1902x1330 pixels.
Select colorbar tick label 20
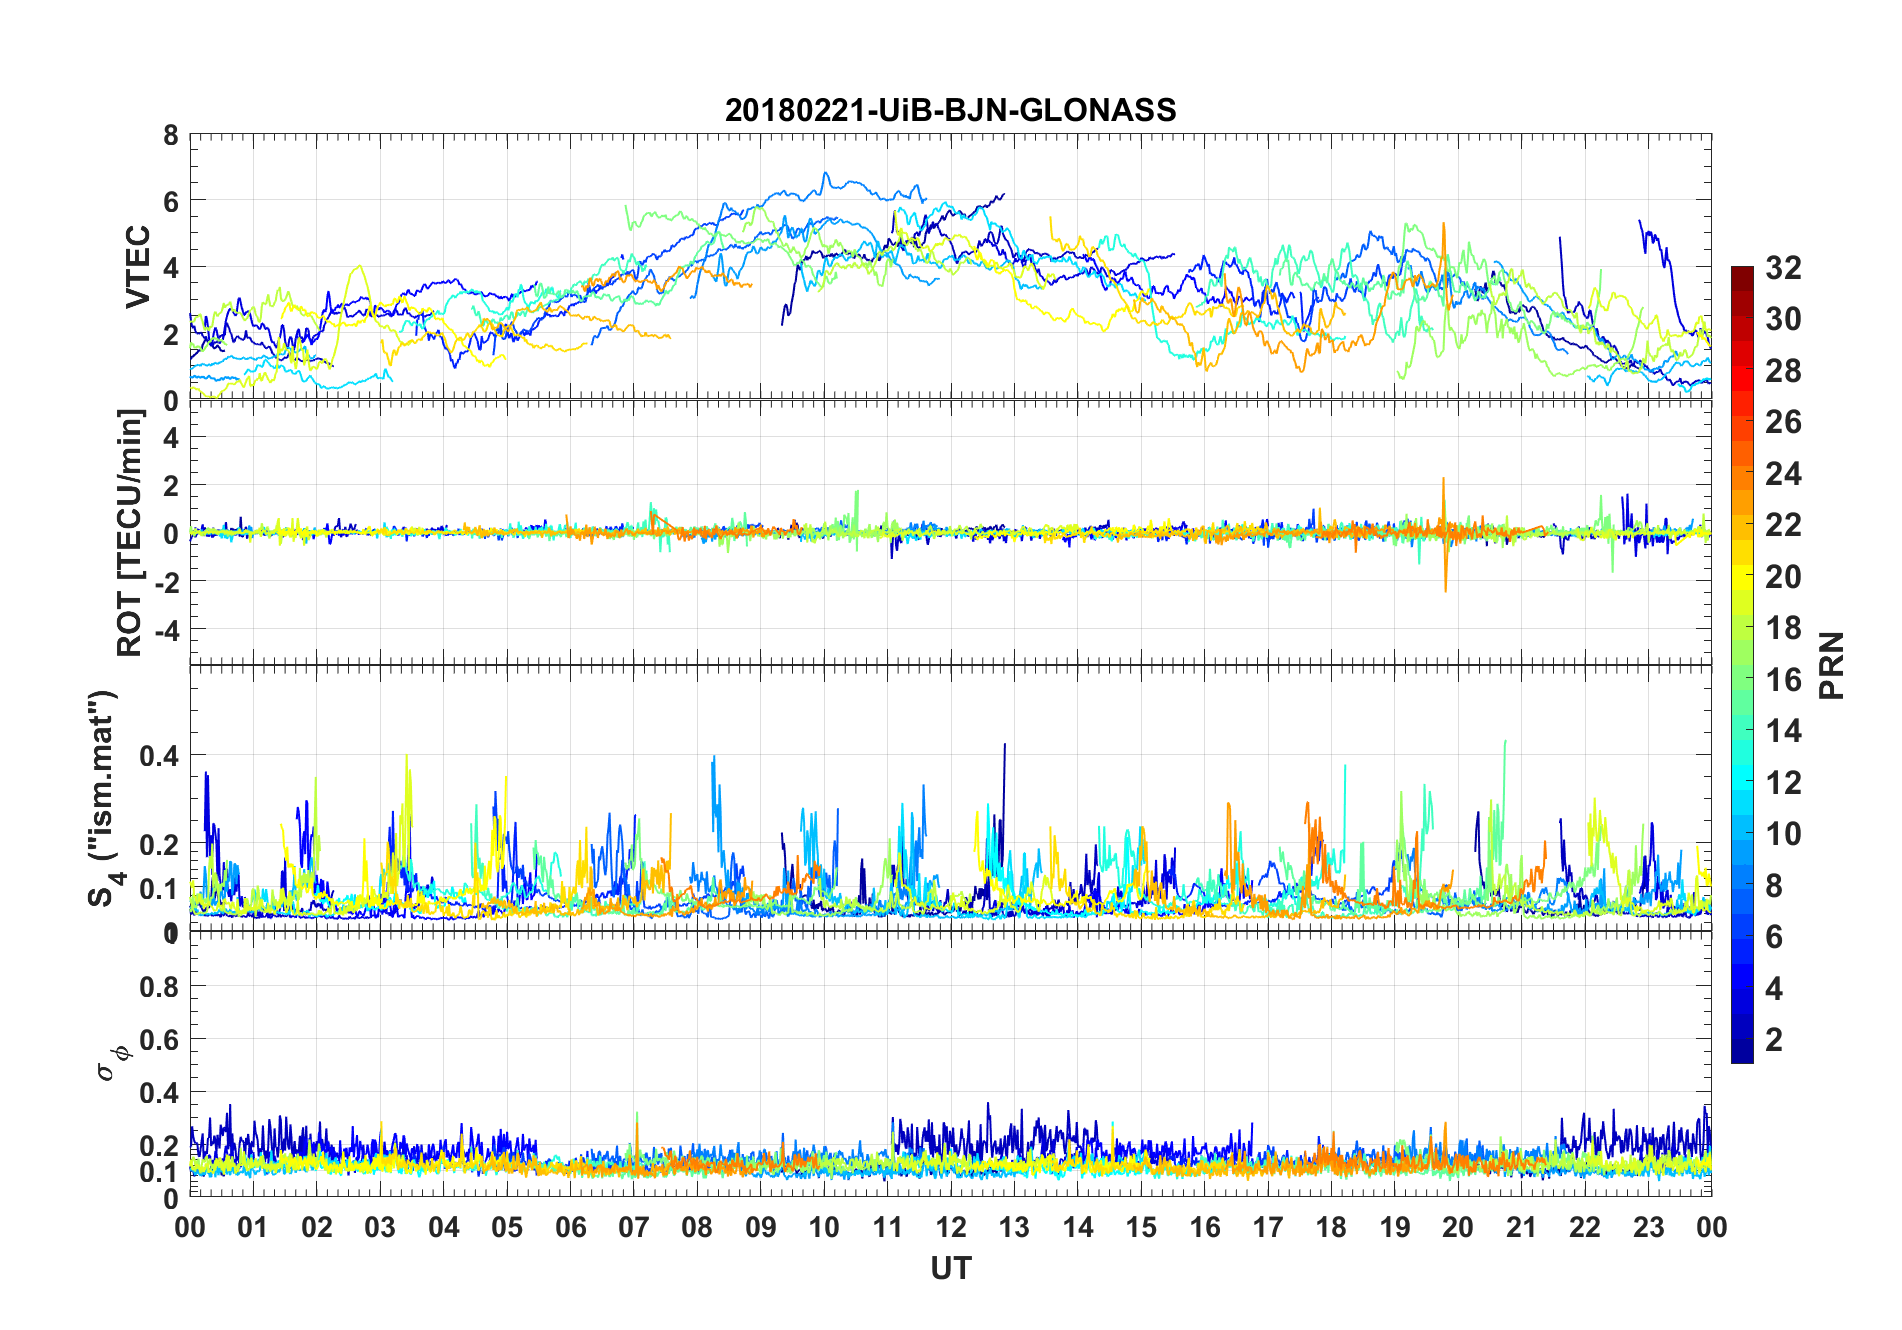(1783, 576)
